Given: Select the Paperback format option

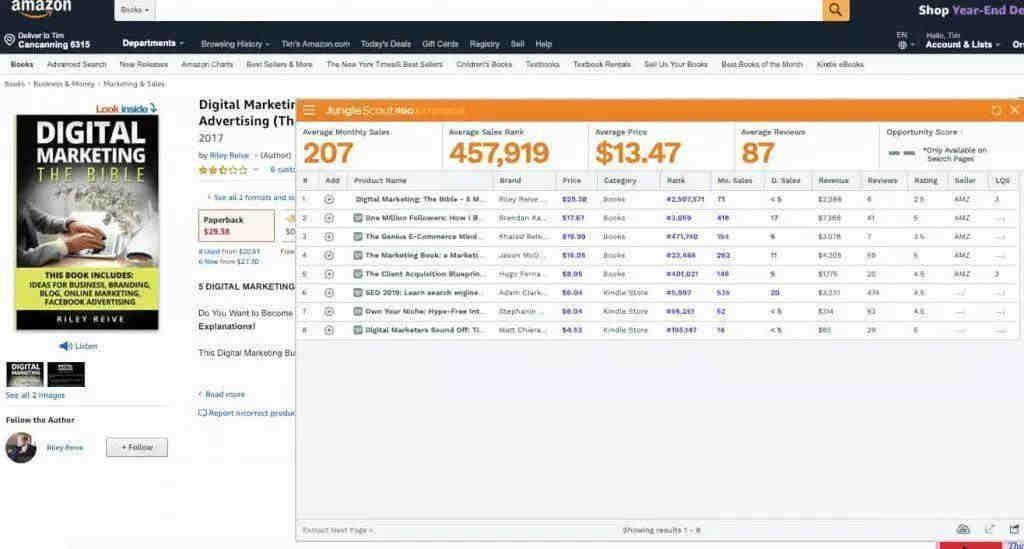Looking at the screenshot, I should coord(236,225).
